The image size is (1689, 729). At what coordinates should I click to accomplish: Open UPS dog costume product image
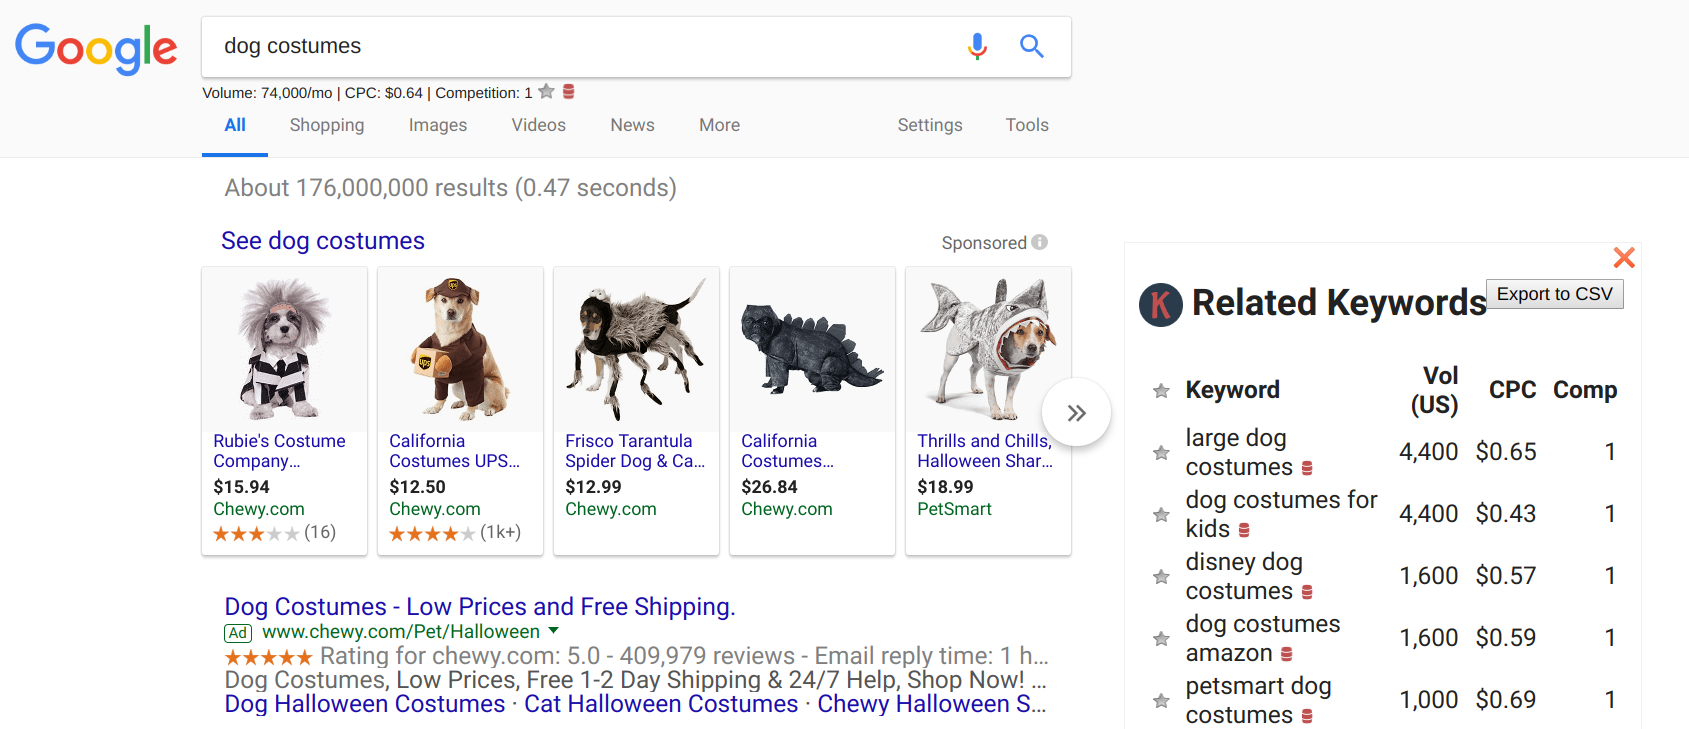click(x=460, y=349)
